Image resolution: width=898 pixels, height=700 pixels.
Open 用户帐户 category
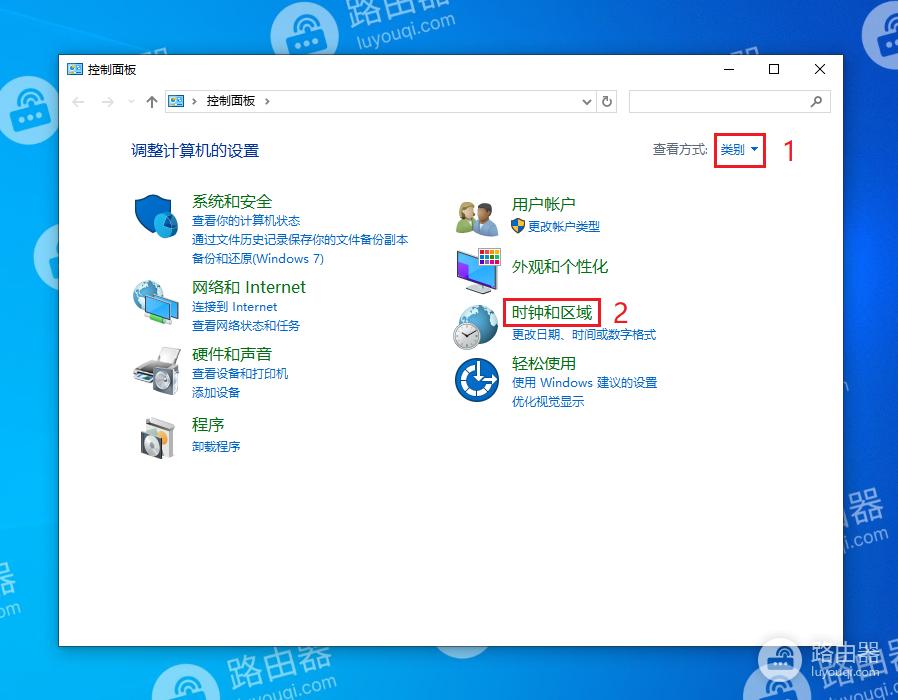(x=543, y=204)
